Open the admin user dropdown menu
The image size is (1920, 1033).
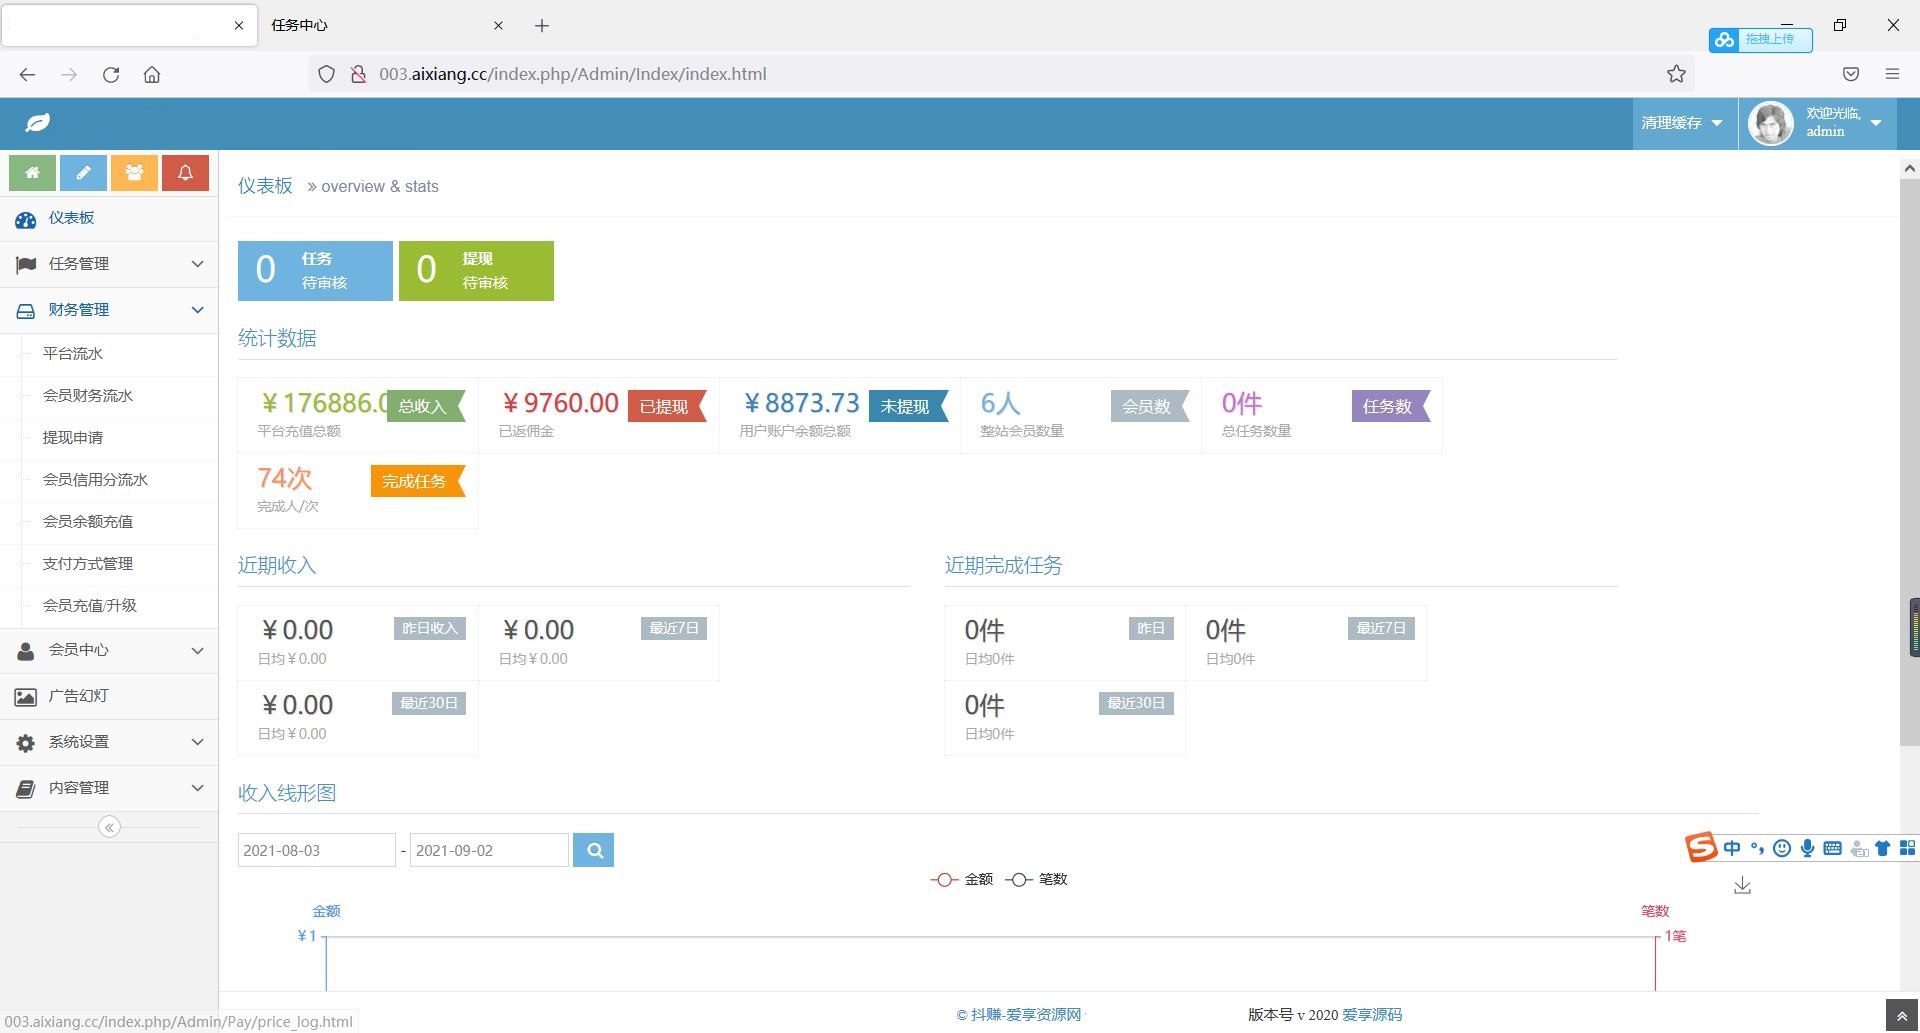tap(1816, 123)
